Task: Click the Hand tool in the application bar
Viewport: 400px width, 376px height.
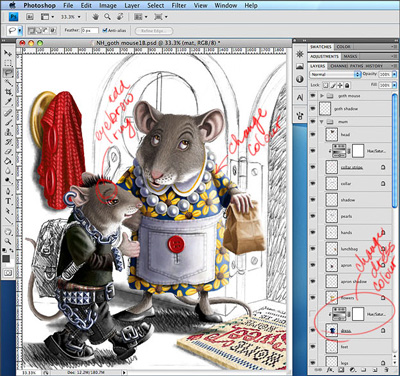Action: coord(96,17)
